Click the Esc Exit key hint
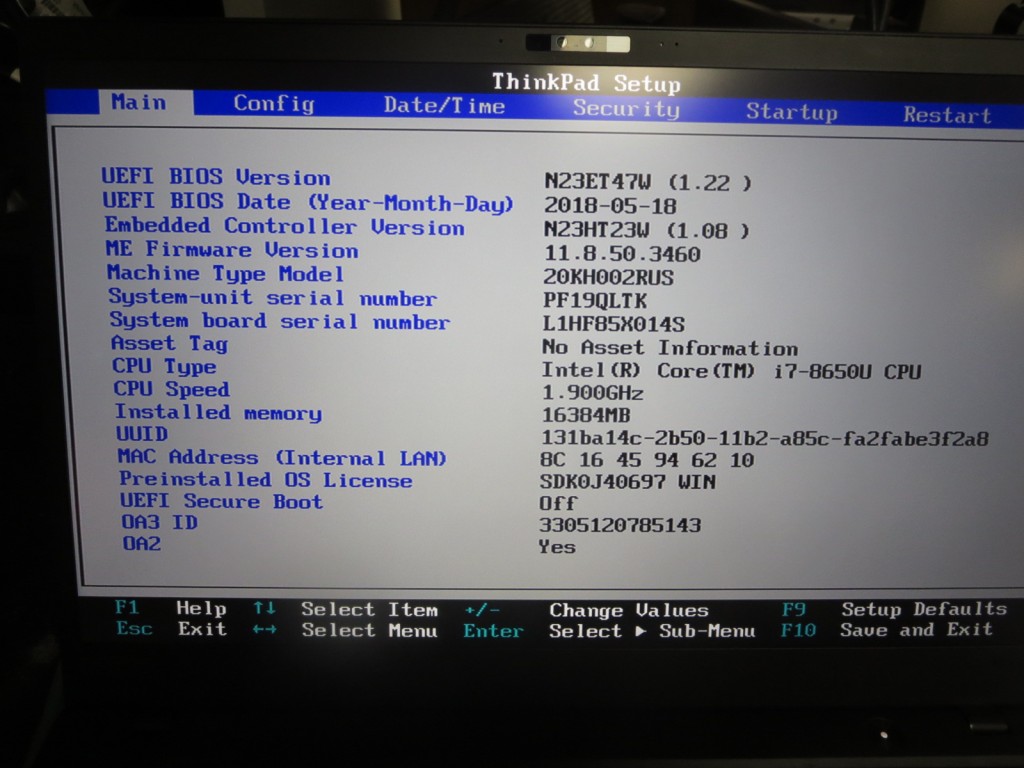The image size is (1024, 768). pos(172,629)
